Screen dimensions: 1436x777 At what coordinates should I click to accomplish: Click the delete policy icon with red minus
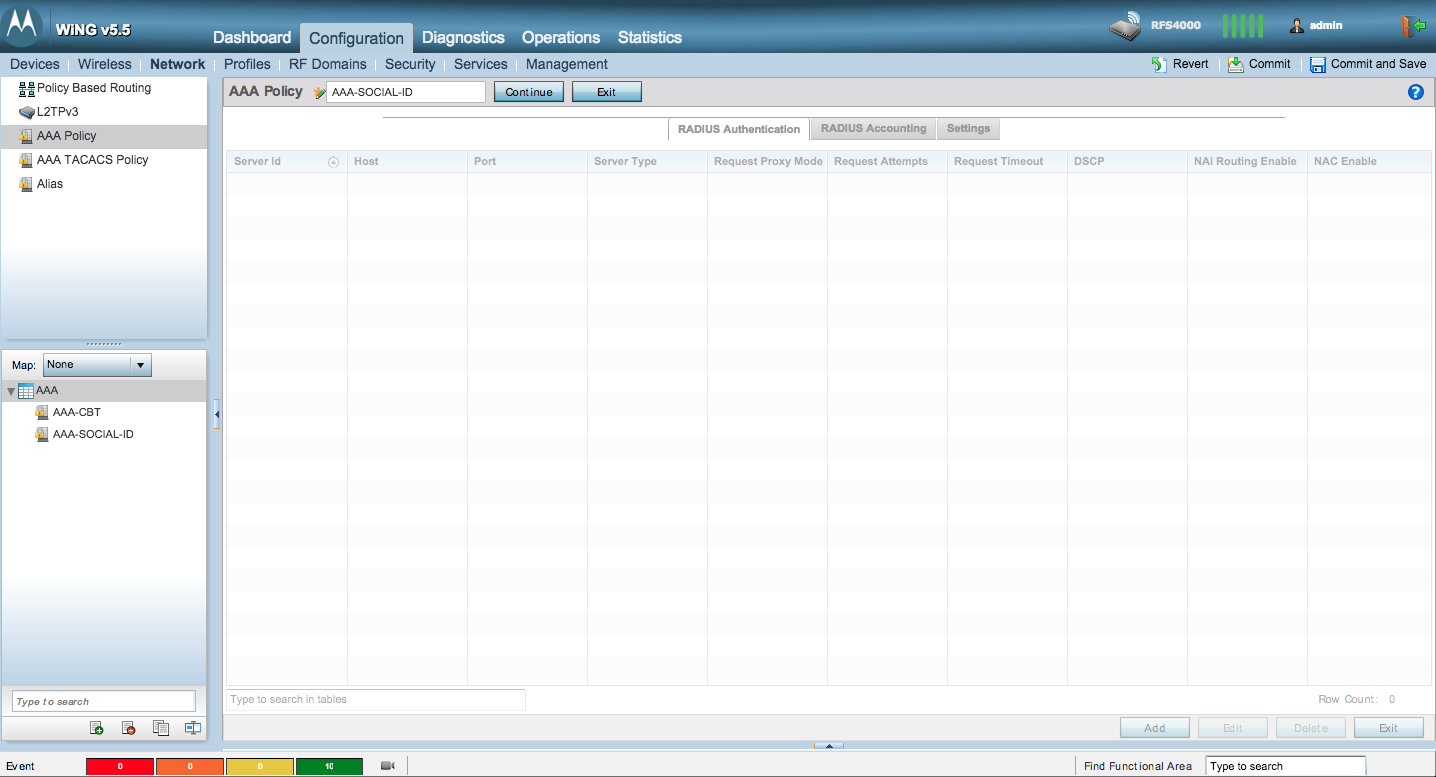click(x=129, y=728)
